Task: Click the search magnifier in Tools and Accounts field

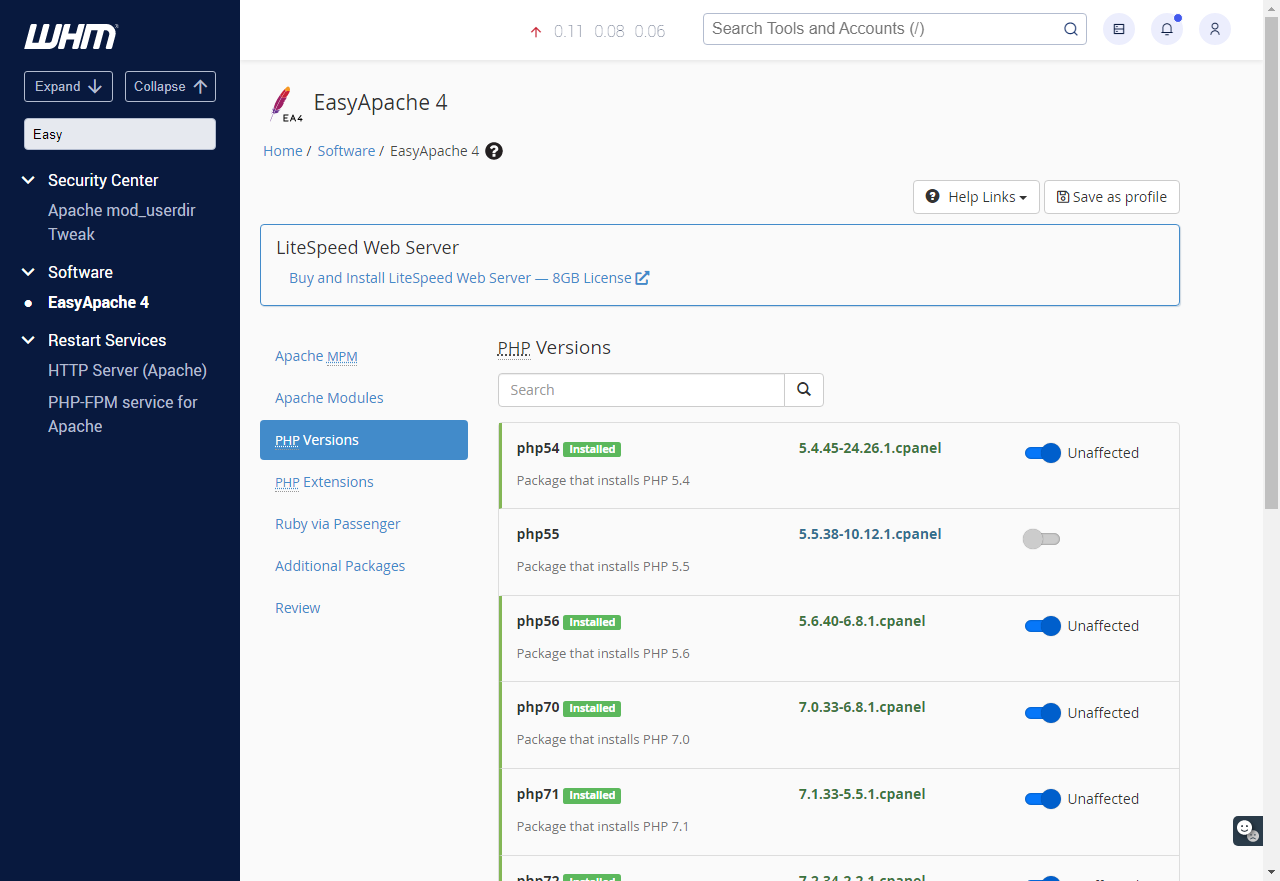Action: pyautogui.click(x=1070, y=29)
